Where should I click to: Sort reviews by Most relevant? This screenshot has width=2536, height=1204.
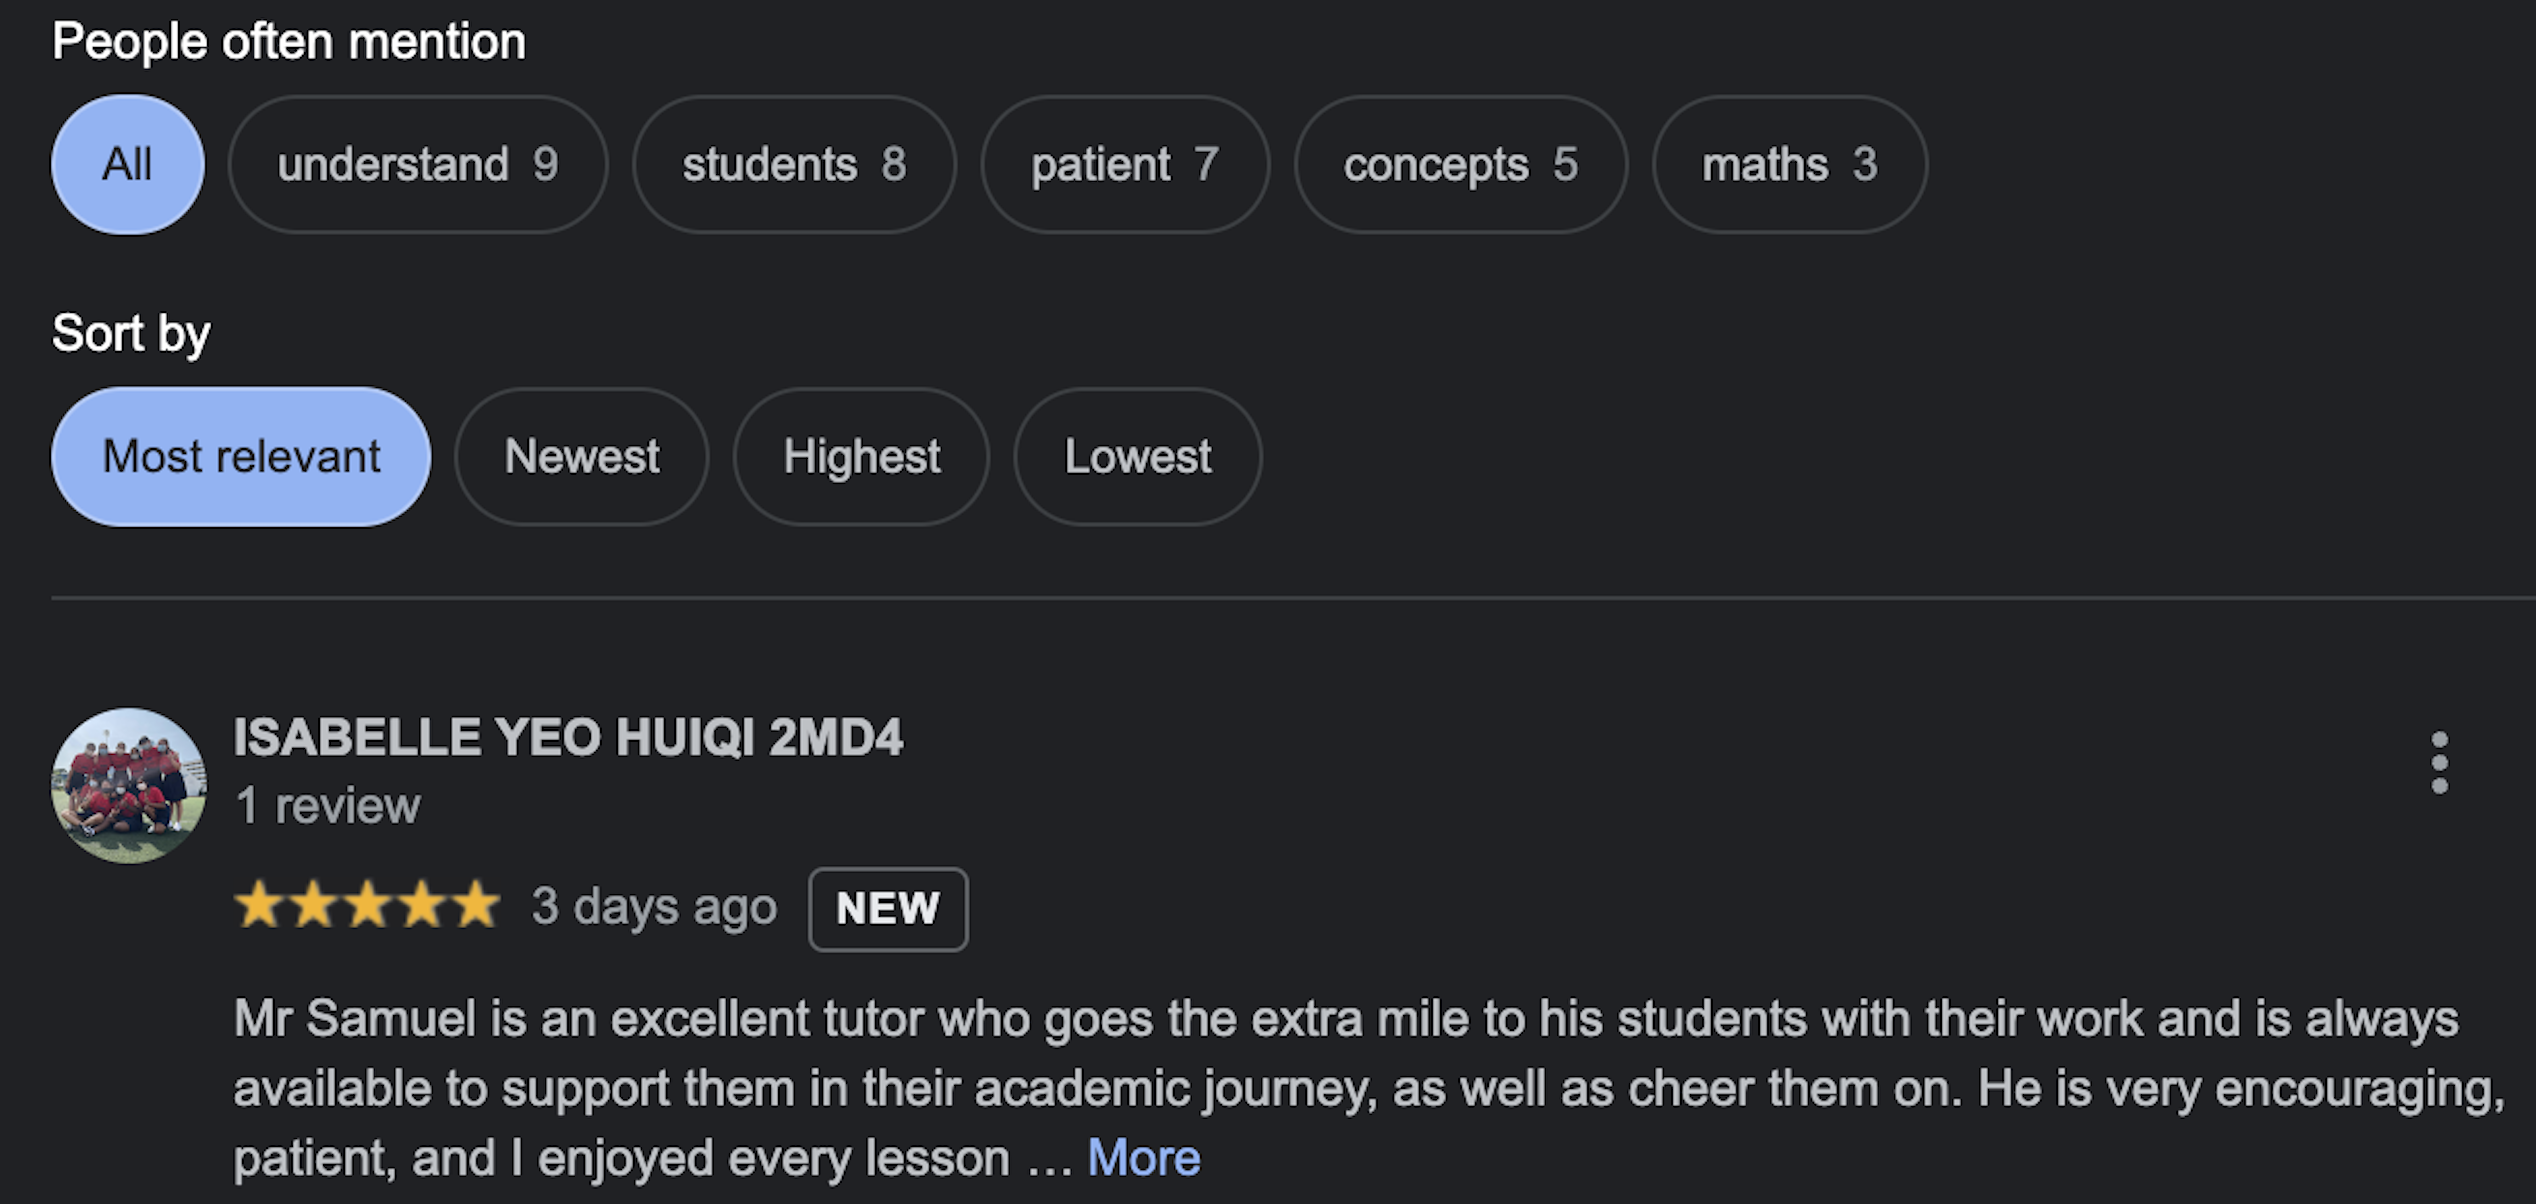click(x=241, y=457)
